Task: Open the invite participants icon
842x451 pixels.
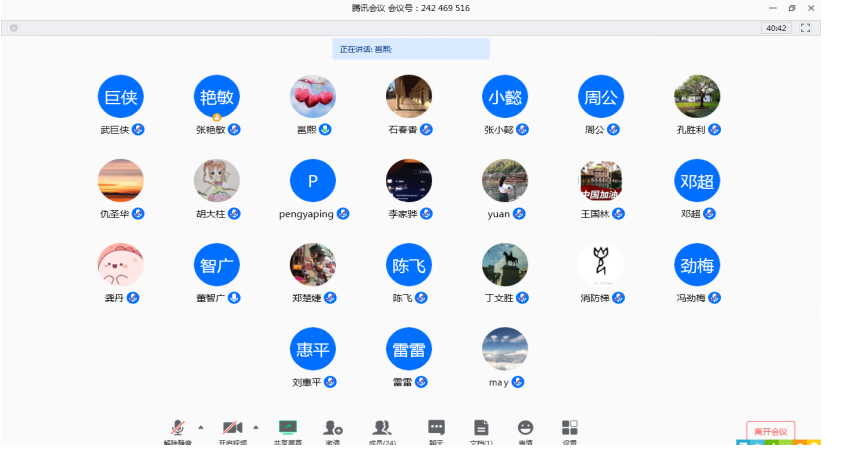Action: click(333, 428)
